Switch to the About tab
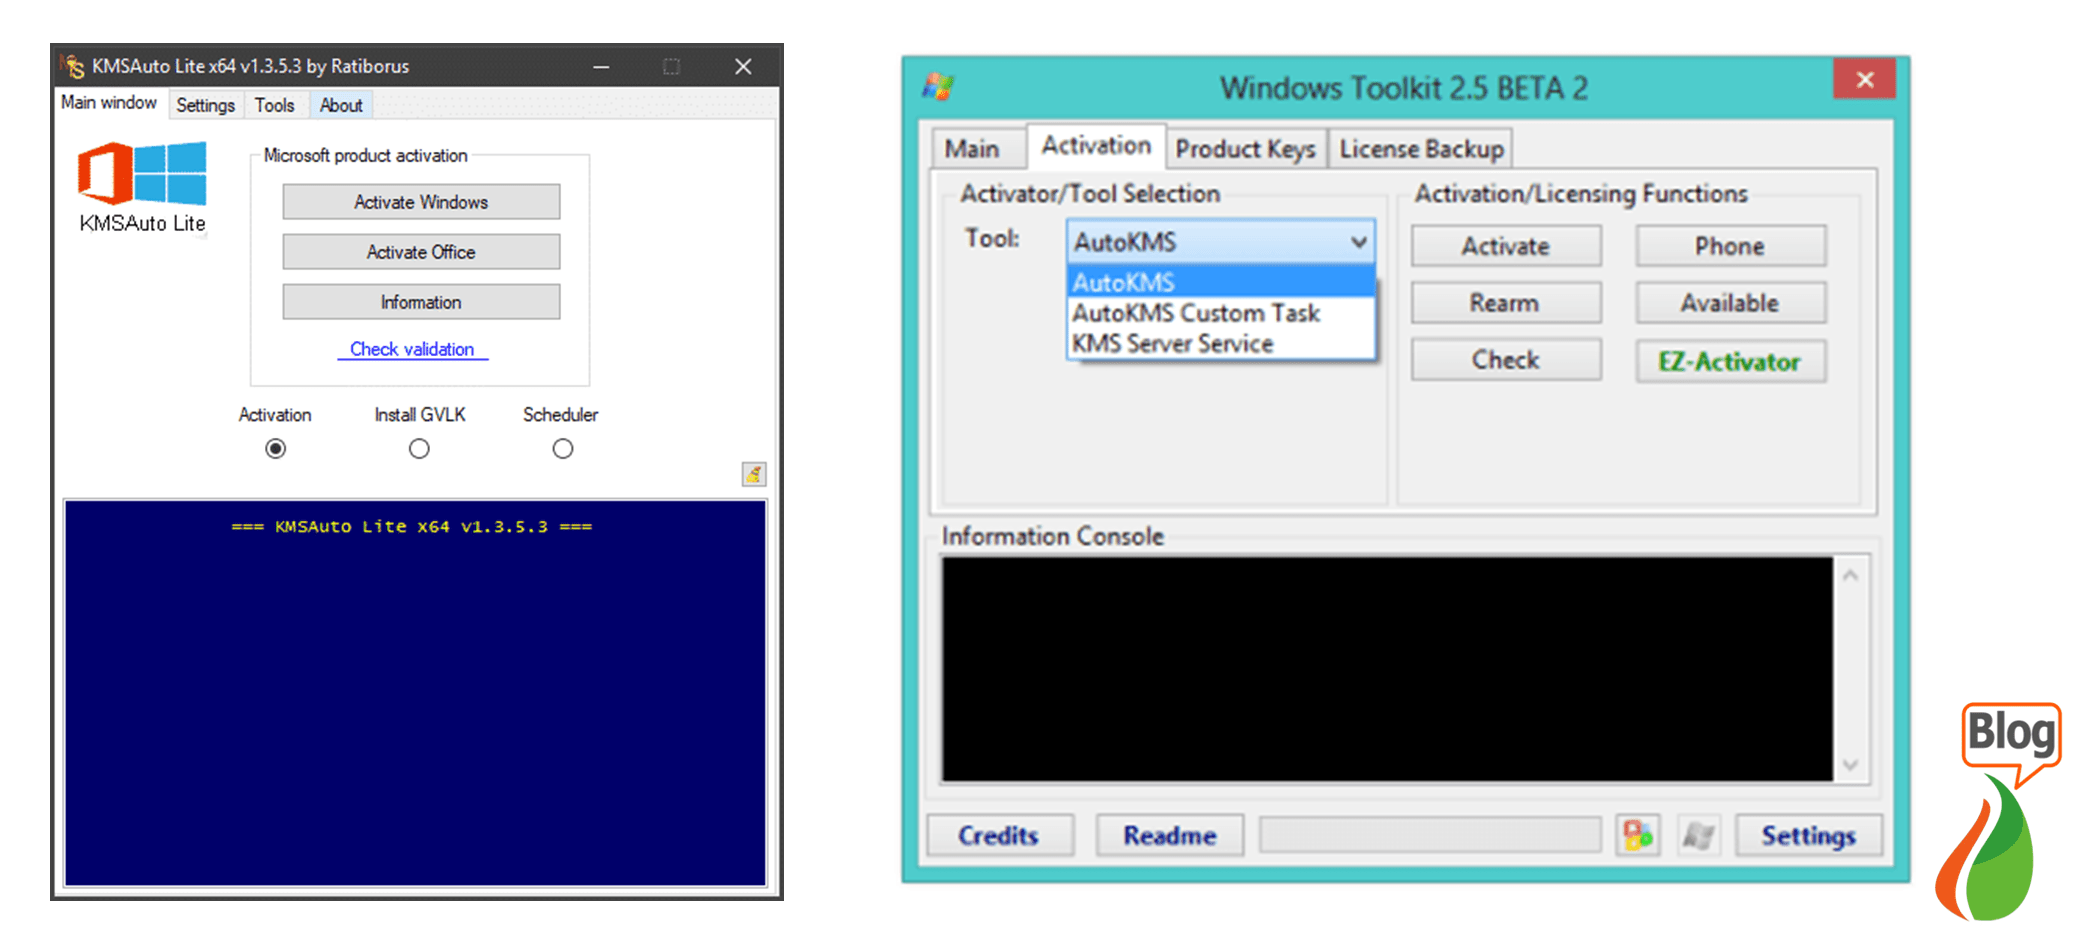The image size is (2088, 951). coord(341,105)
